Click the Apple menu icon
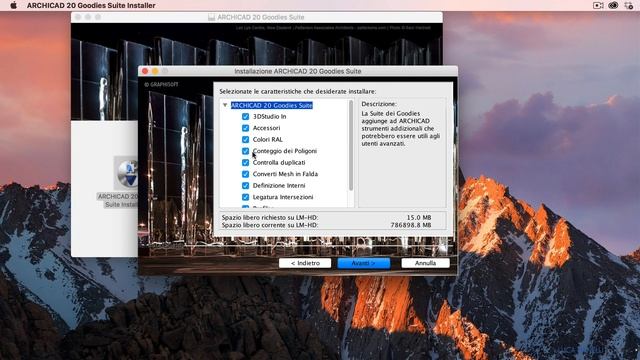 click(x=13, y=5)
